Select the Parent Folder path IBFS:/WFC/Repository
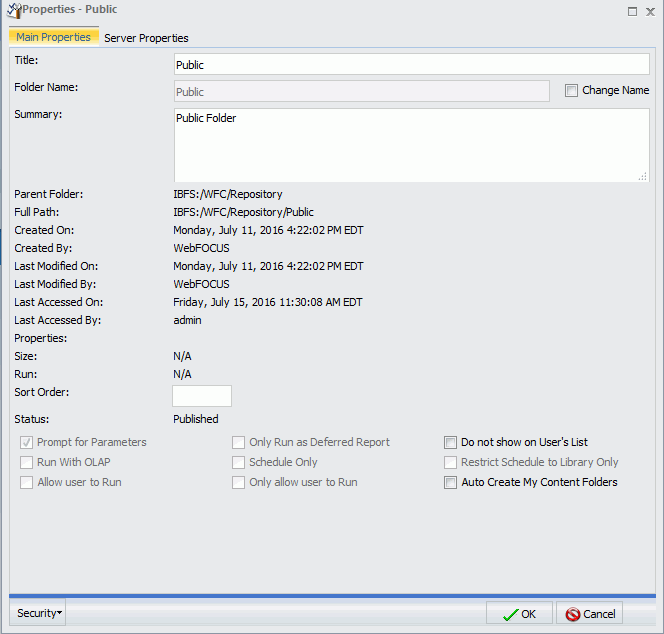The image size is (664, 634). (228, 194)
